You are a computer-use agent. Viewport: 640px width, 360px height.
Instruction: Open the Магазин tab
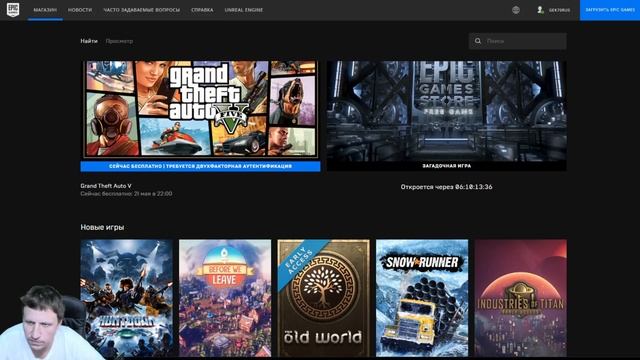[45, 10]
